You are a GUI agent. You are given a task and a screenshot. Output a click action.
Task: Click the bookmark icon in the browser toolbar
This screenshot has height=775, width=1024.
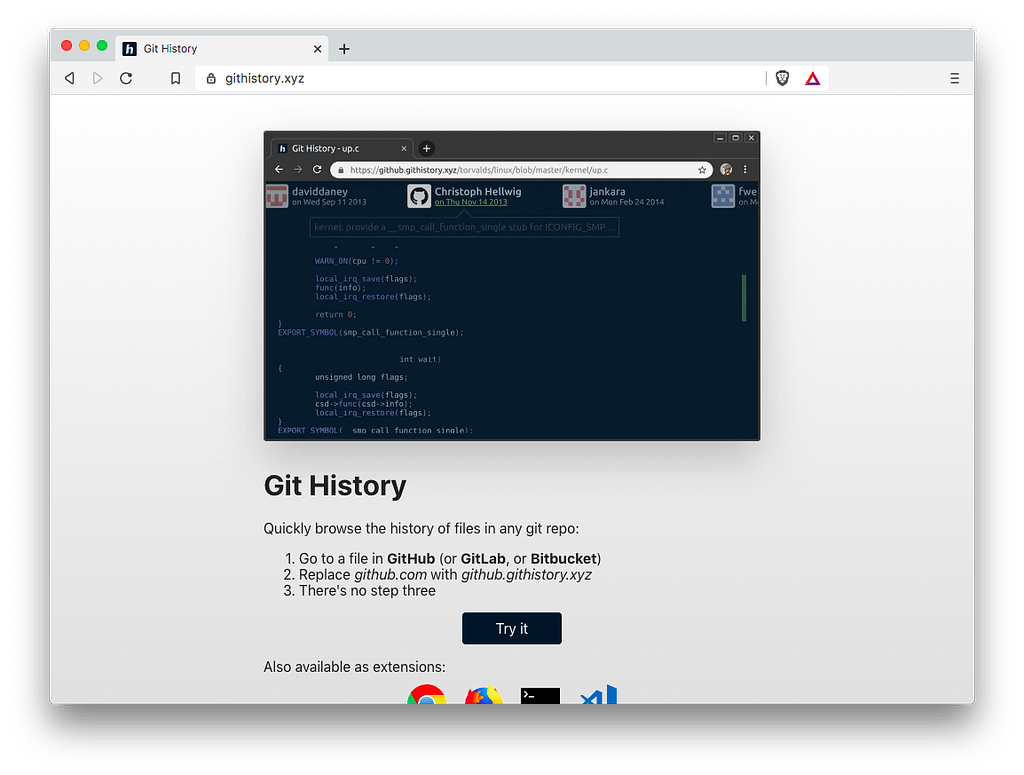tap(175, 77)
